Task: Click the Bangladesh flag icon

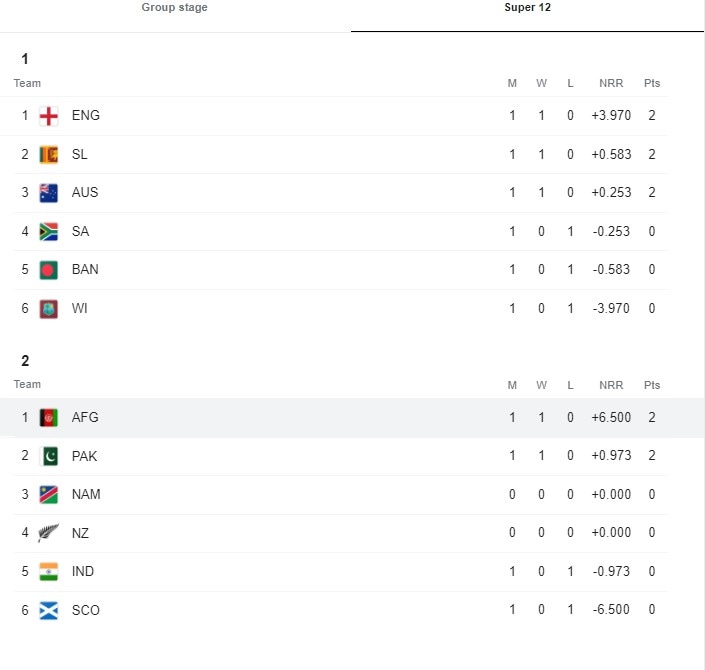Action: coord(49,270)
